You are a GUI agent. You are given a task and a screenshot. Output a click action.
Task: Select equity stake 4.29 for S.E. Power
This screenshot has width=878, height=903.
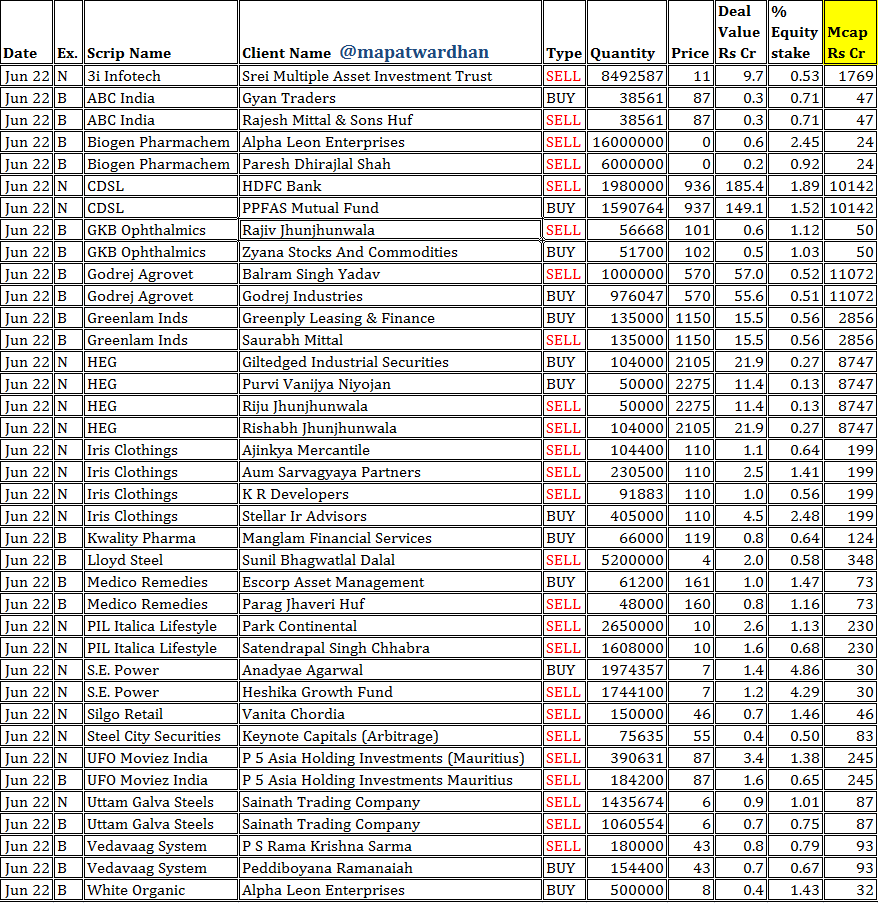pyautogui.click(x=795, y=692)
